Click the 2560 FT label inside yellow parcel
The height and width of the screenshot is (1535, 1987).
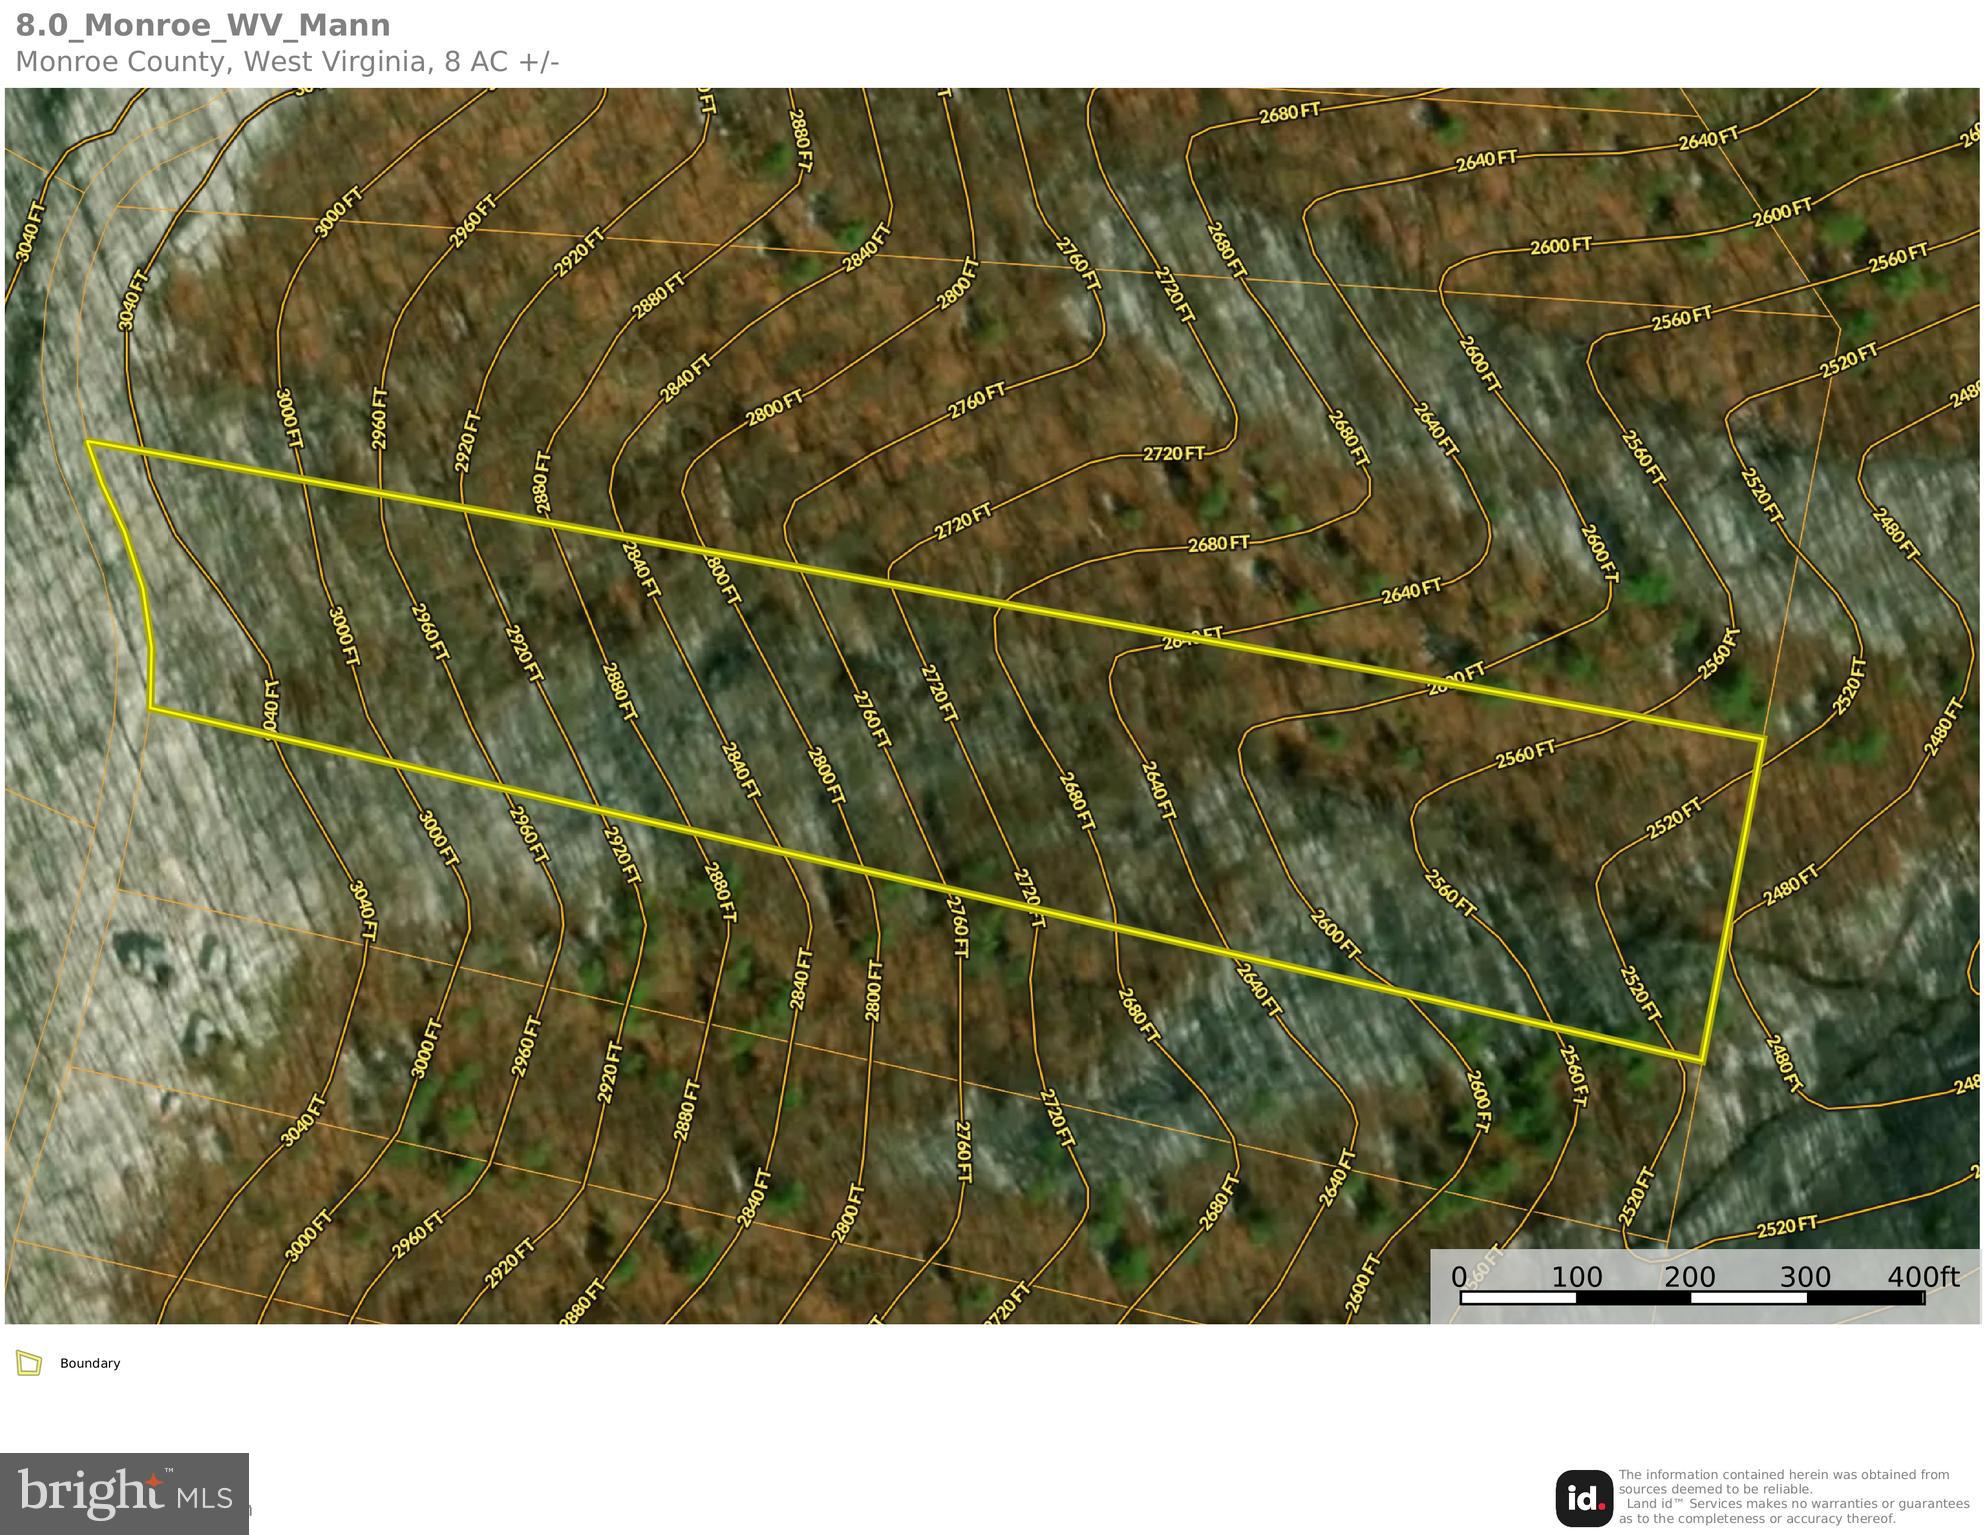(x=1525, y=754)
